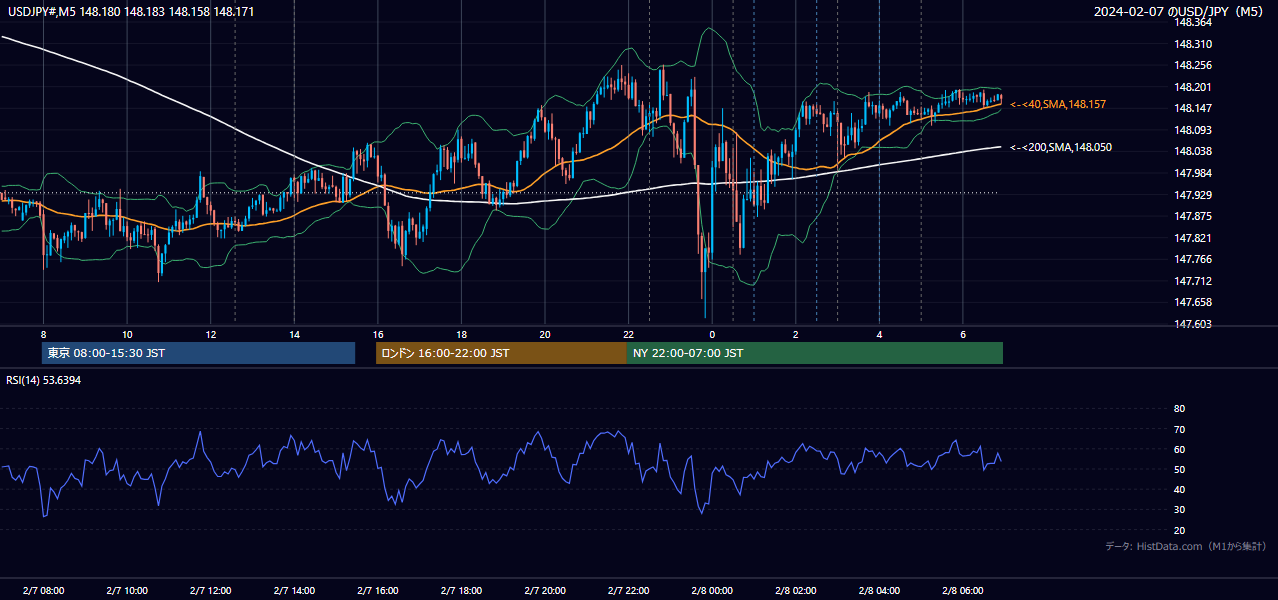Click hour label 22 under the price chart
Screen dimensions: 1278x600
[x=629, y=333]
